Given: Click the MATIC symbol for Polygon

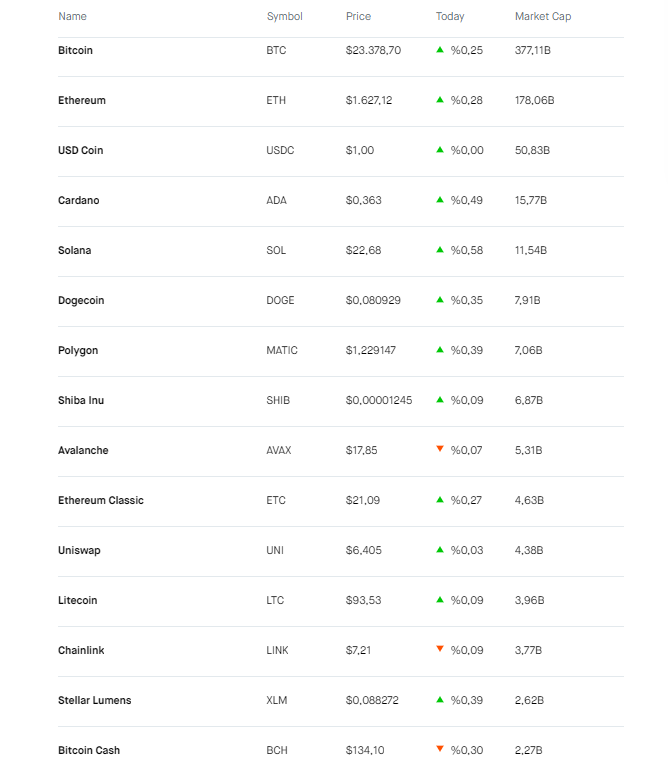Looking at the screenshot, I should coord(282,350).
